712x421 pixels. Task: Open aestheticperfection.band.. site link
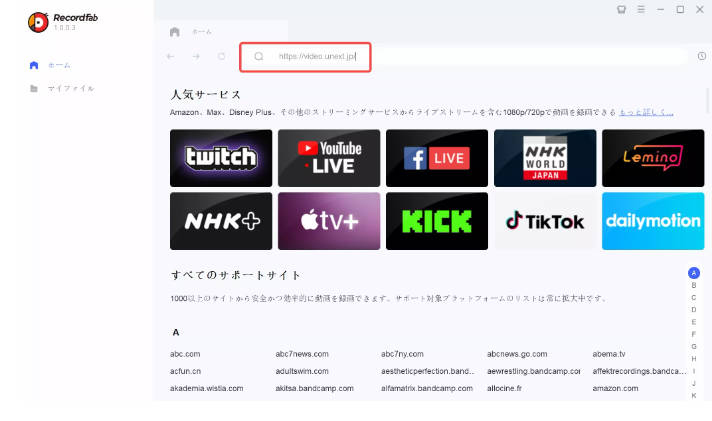[x=428, y=371]
